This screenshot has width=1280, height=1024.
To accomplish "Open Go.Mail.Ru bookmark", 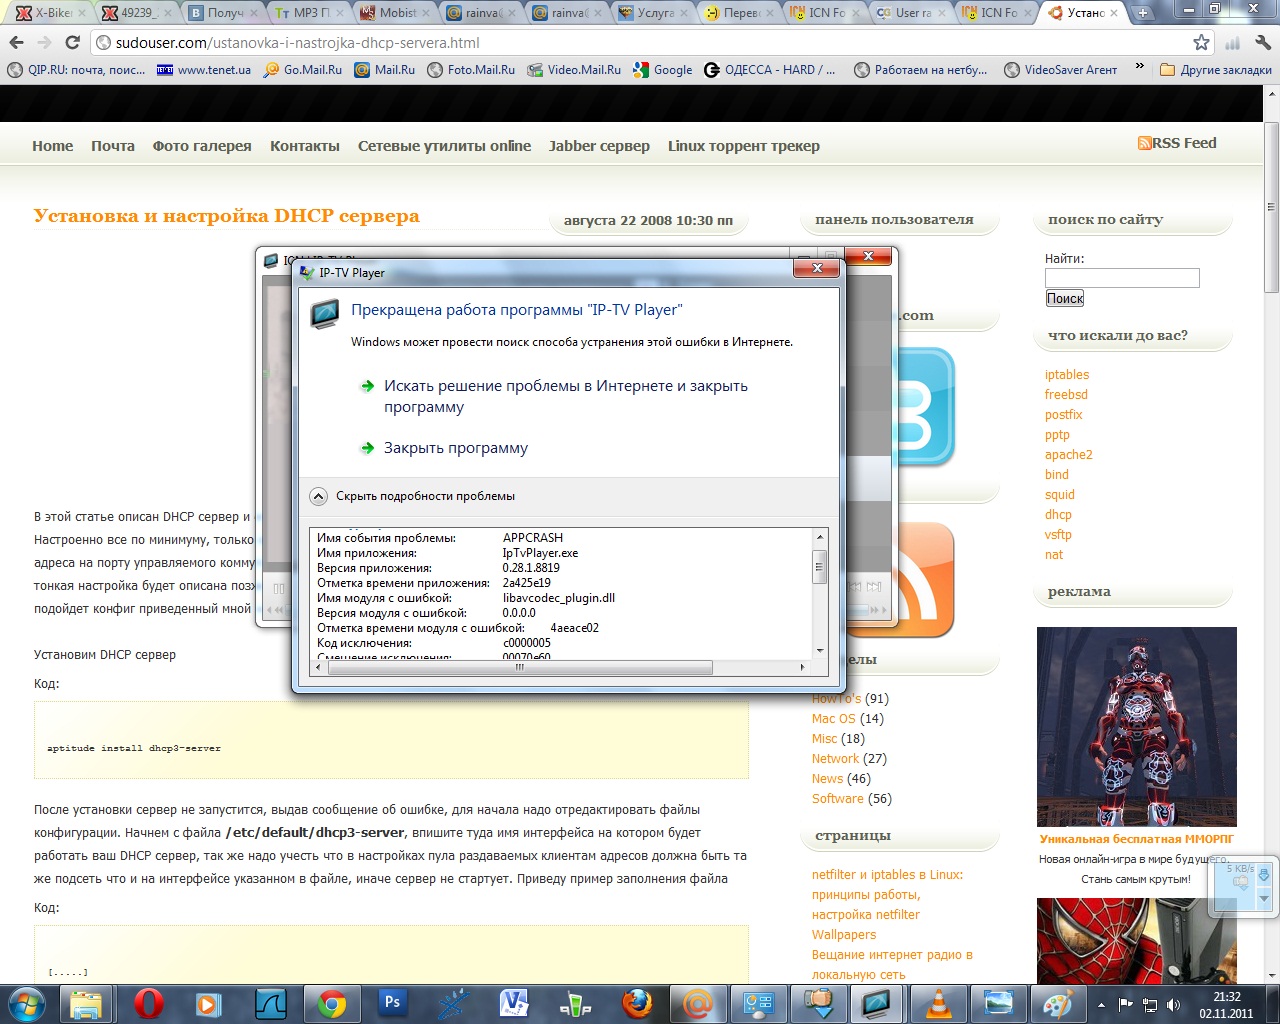I will click(x=303, y=70).
